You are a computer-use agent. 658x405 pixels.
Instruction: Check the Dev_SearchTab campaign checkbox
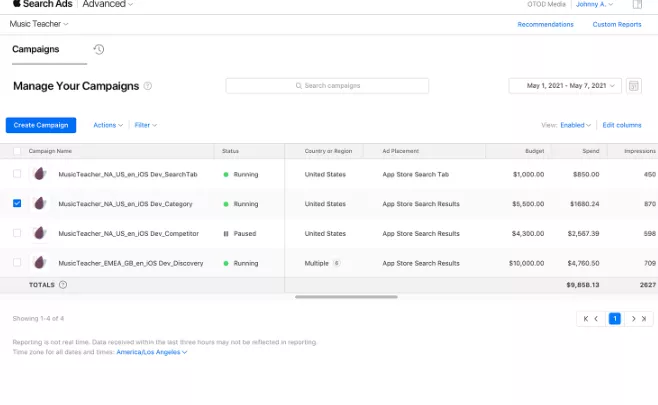coord(17,174)
